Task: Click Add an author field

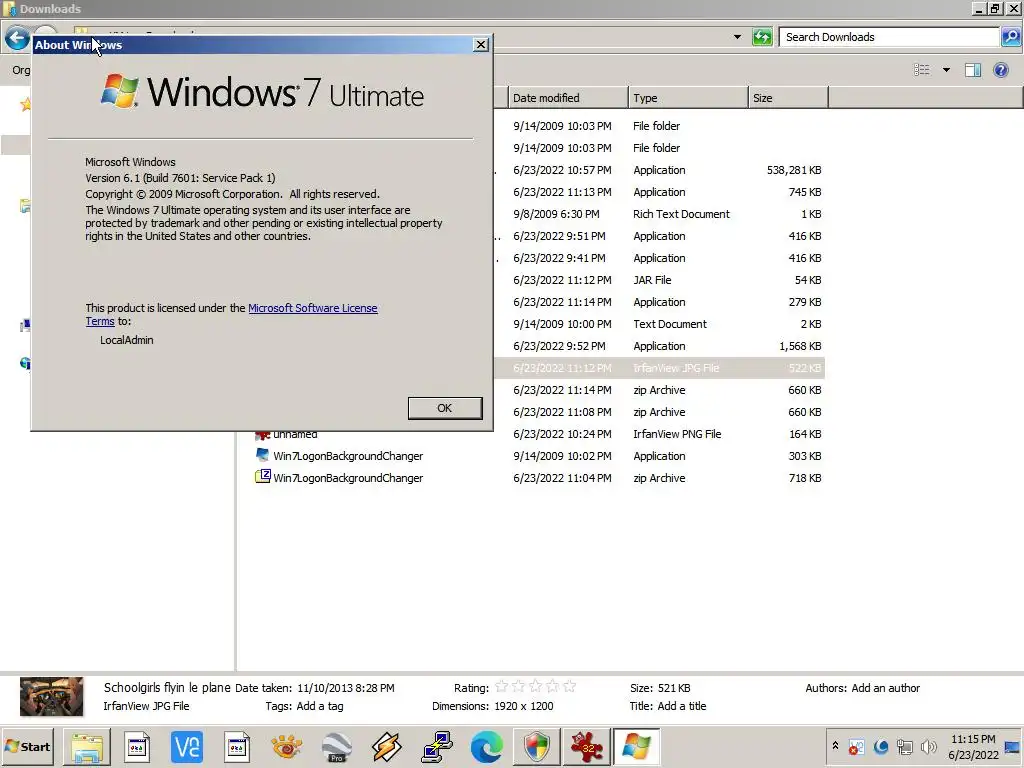Action: pyautogui.click(x=886, y=688)
